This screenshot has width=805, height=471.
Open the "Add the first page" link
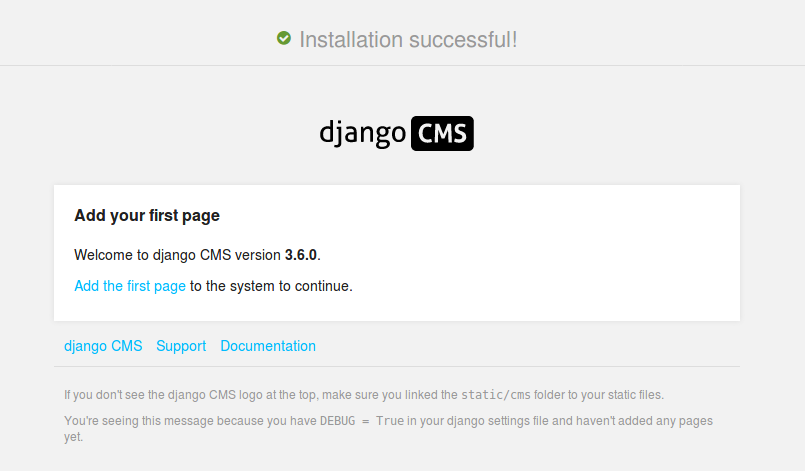pyautogui.click(x=130, y=286)
